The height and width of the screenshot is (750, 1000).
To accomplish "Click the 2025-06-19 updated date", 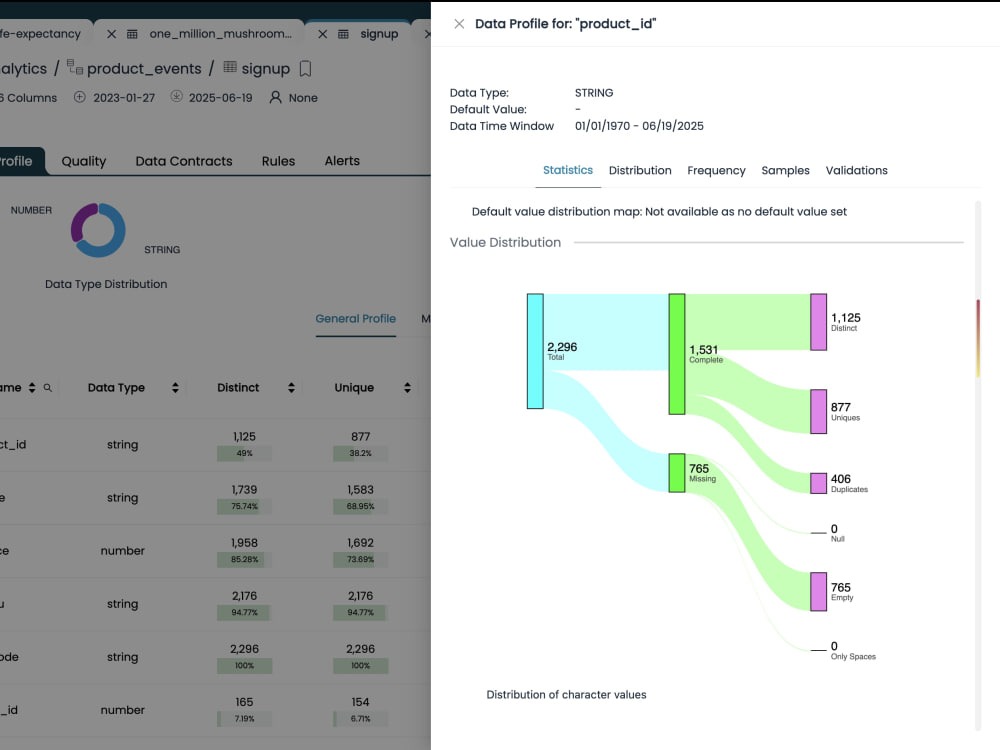I will 221,98.
